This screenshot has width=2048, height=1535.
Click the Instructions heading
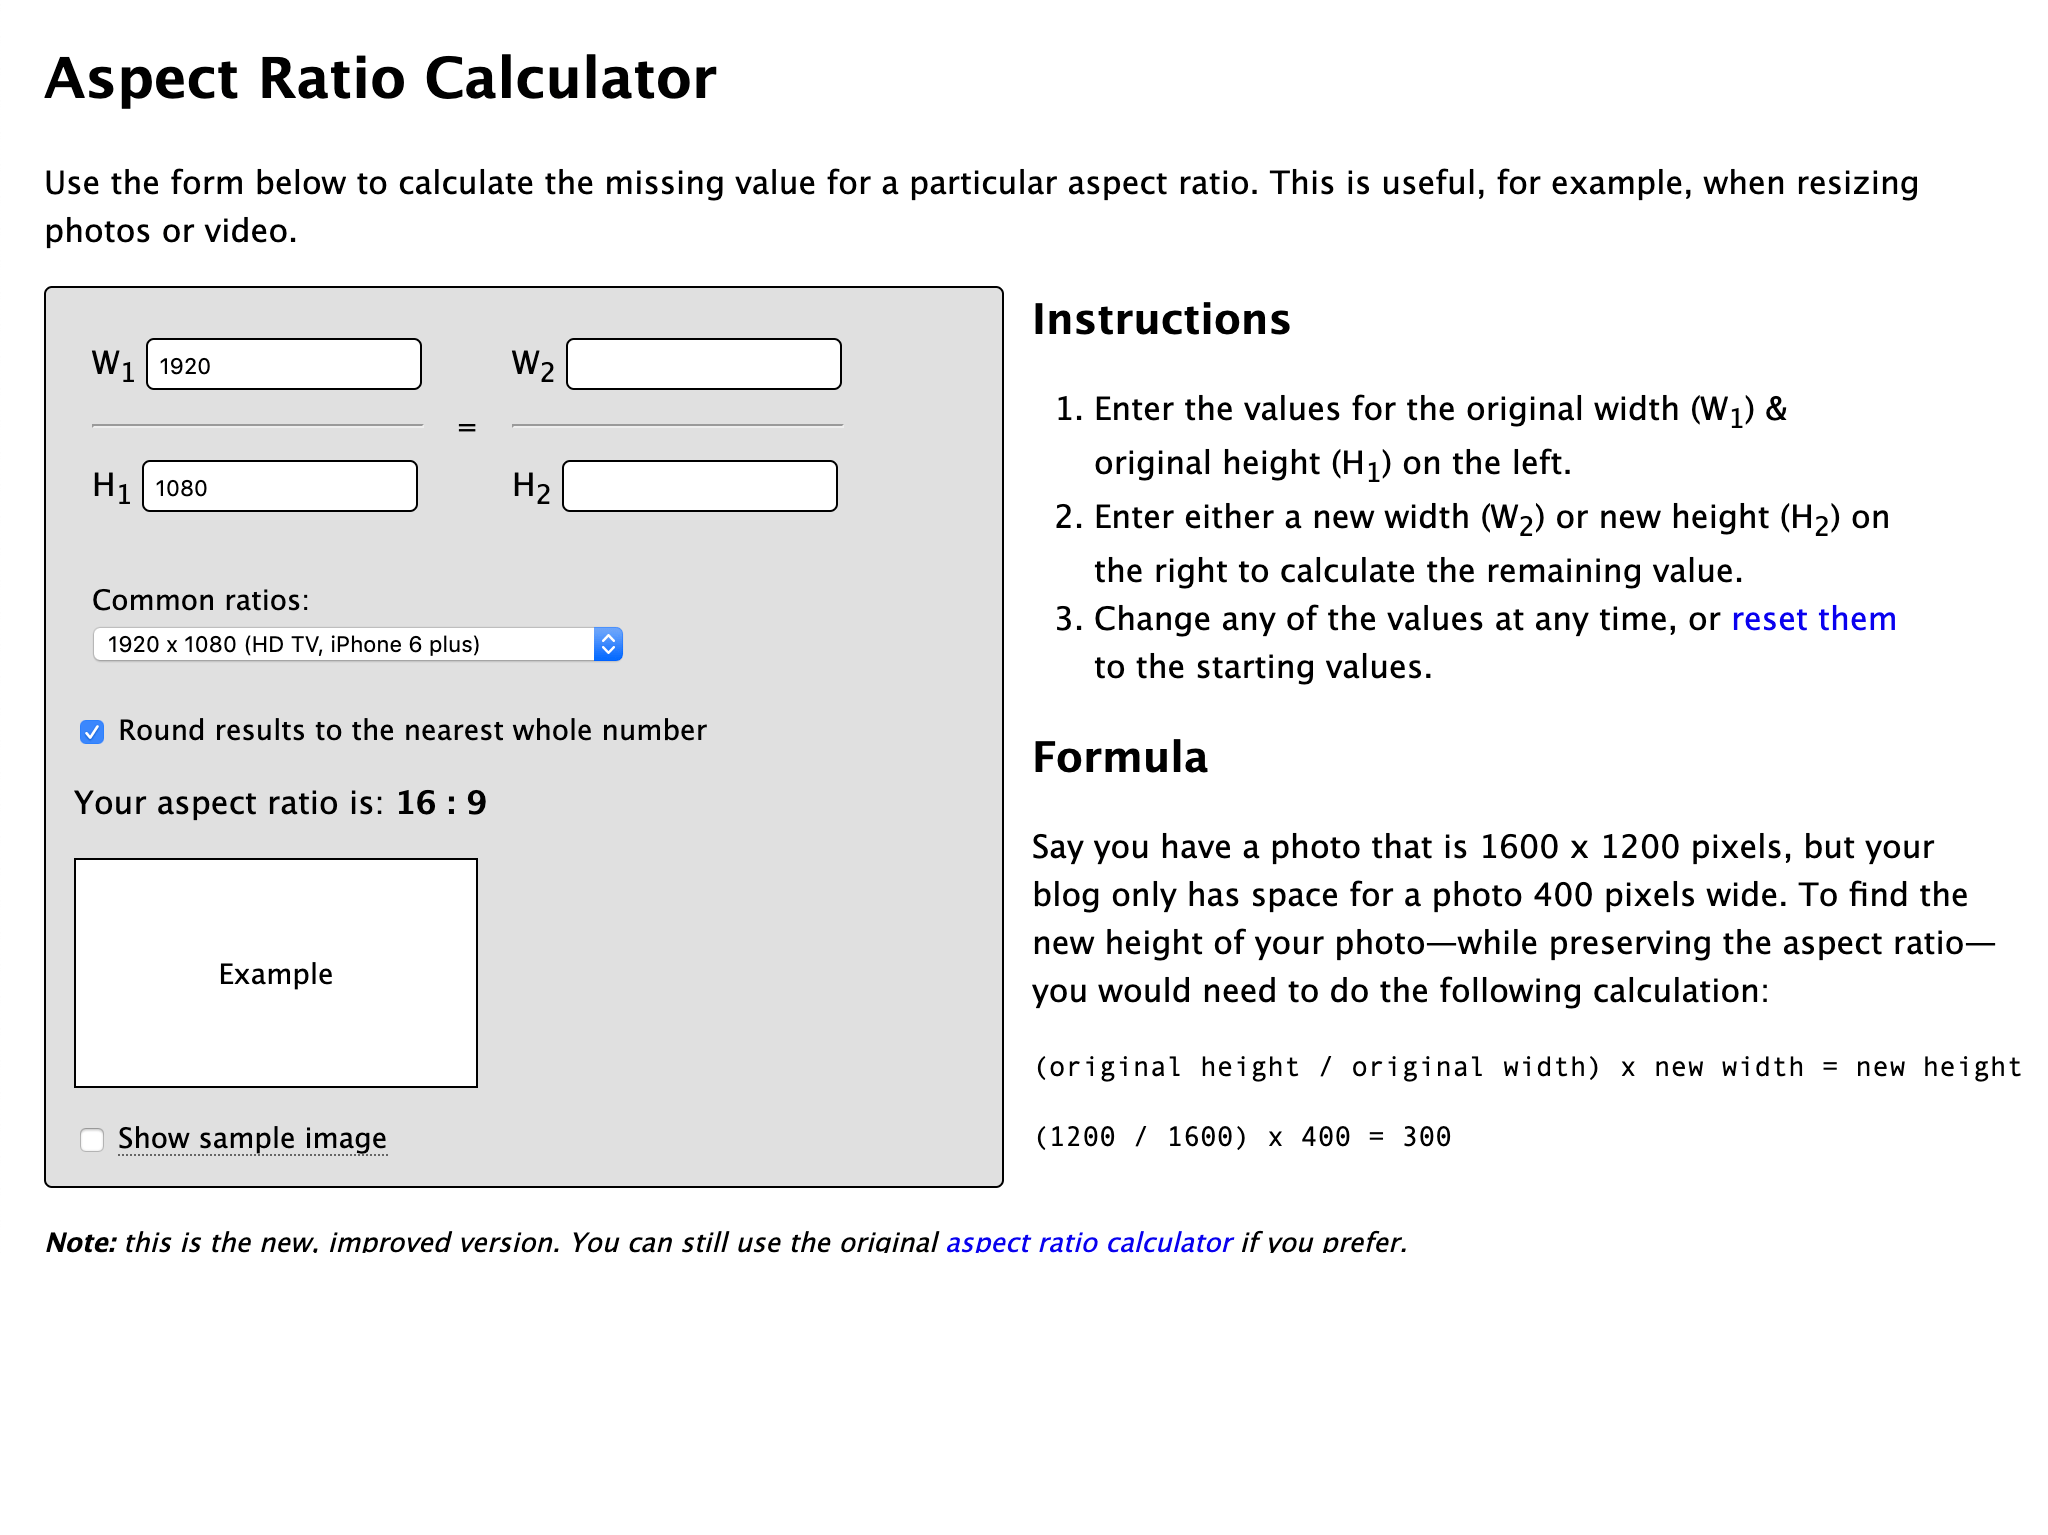(x=1161, y=320)
